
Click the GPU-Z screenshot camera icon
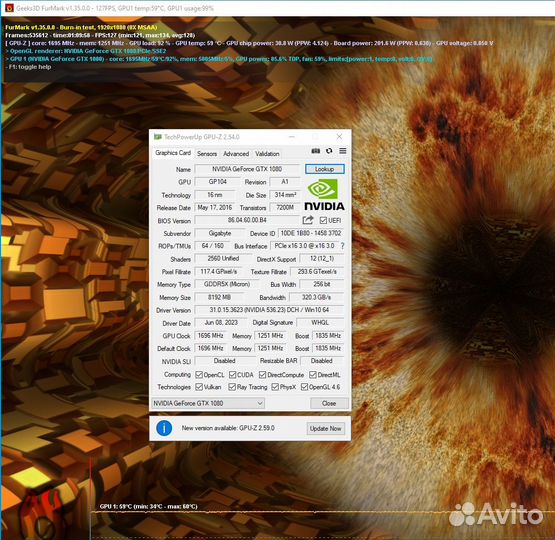point(316,151)
